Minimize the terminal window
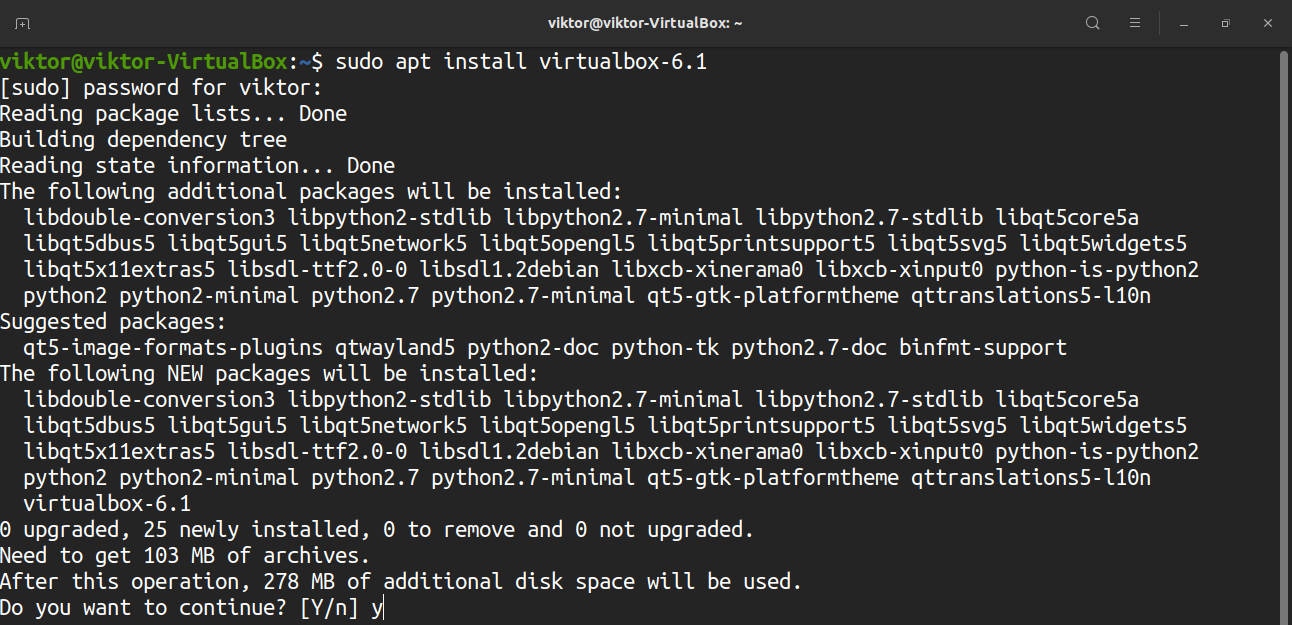 (x=1184, y=22)
